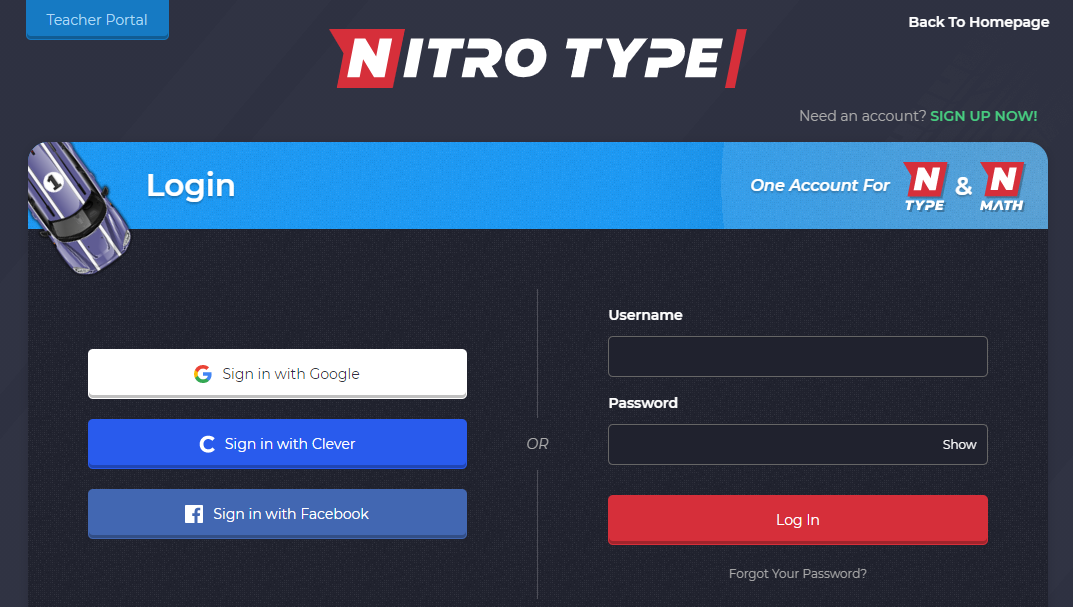Viewport: 1073px width, 607px height.
Task: Click Need an account? text
Action: pos(862,116)
